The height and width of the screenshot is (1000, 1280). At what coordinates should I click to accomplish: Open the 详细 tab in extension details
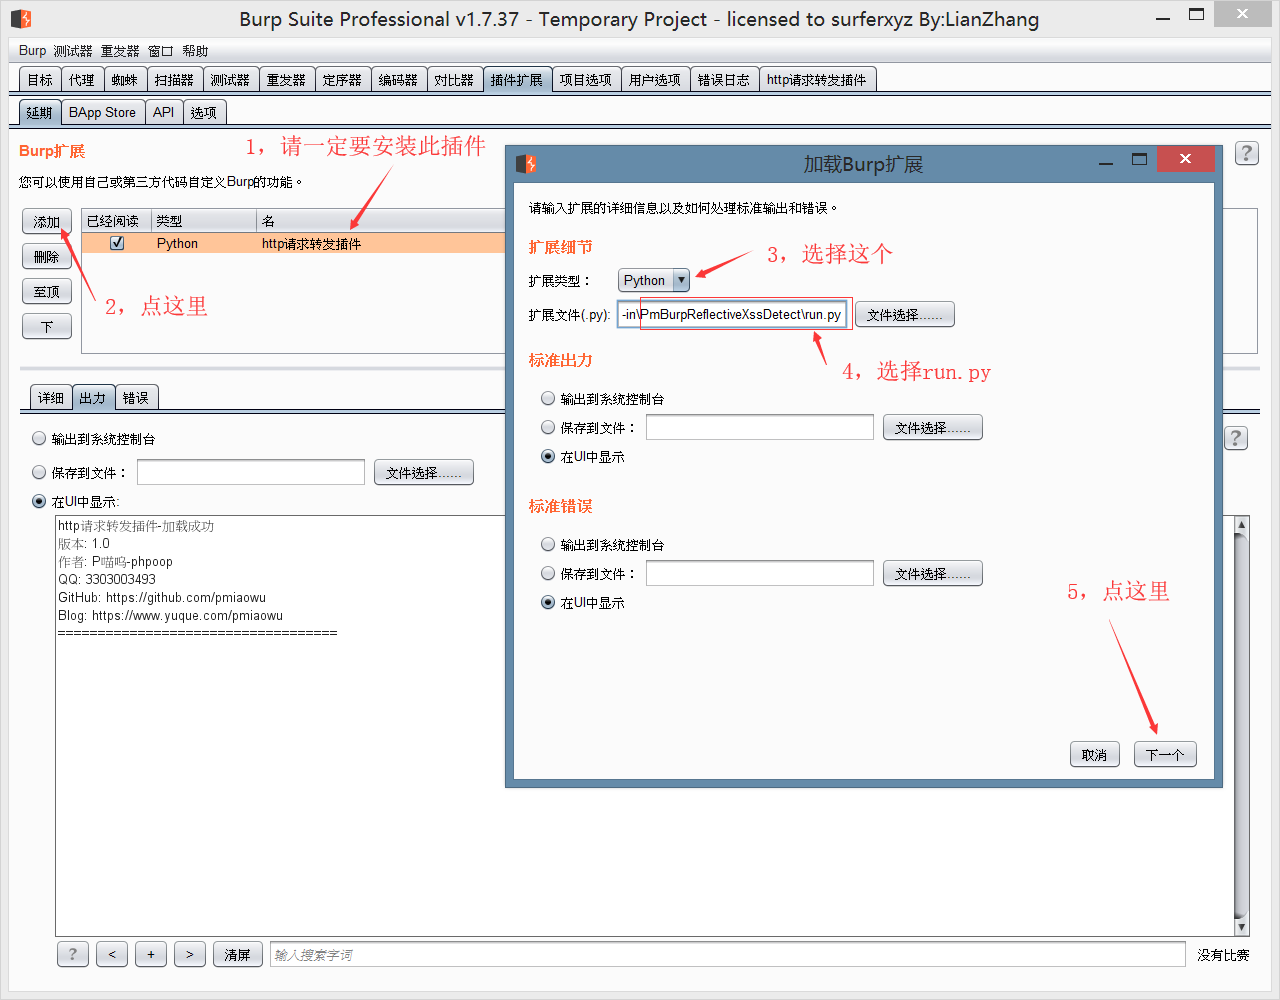tap(51, 398)
